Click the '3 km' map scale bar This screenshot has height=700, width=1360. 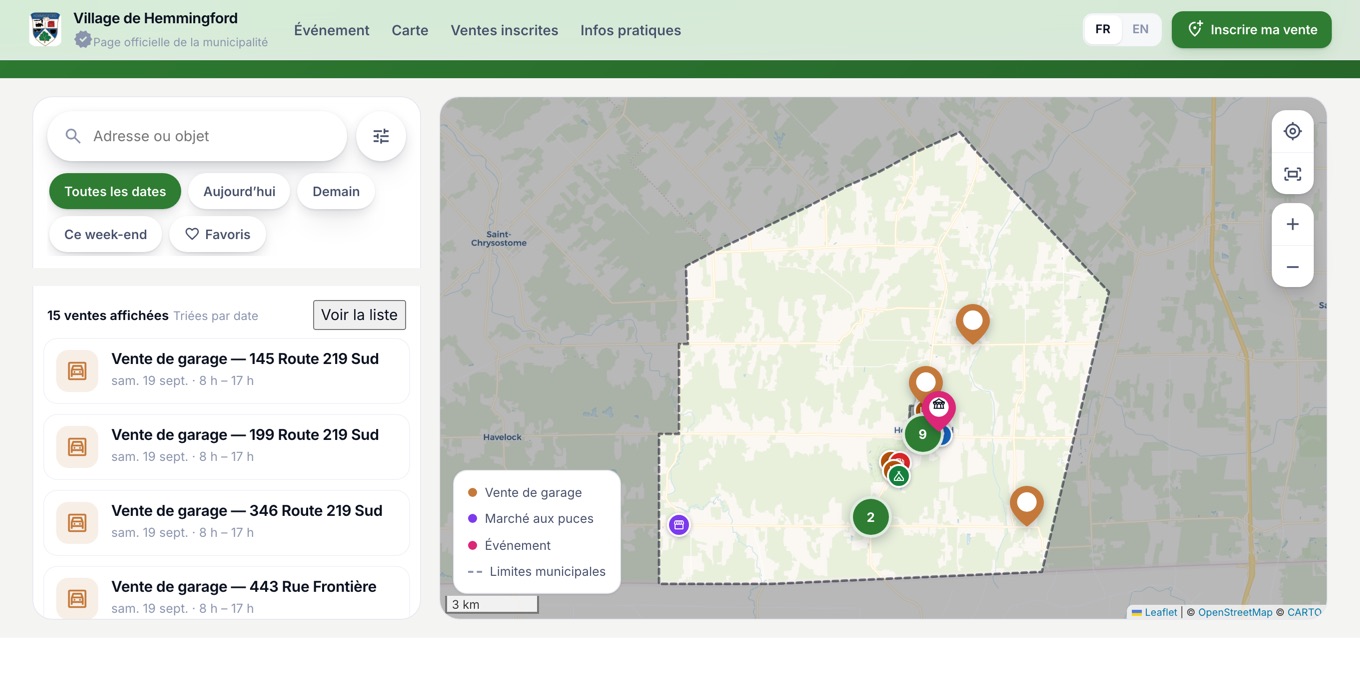[492, 604]
